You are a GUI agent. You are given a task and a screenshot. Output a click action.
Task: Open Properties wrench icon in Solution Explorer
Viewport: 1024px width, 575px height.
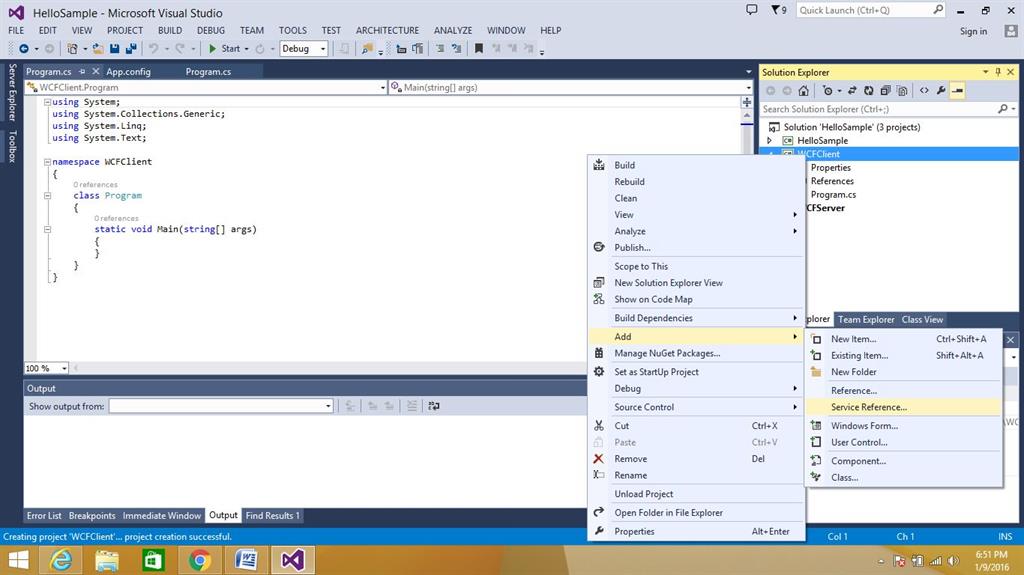tap(941, 91)
